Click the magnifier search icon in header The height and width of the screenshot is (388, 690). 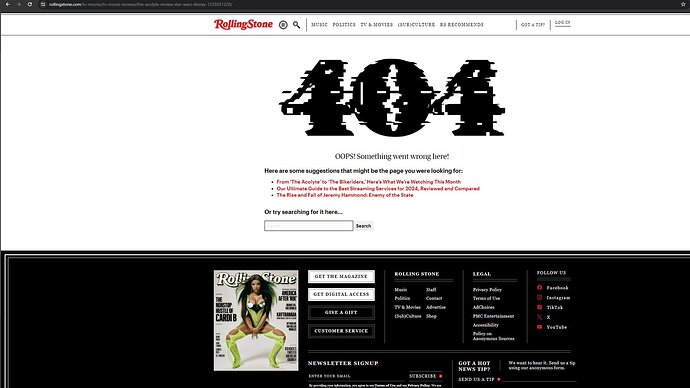(297, 25)
